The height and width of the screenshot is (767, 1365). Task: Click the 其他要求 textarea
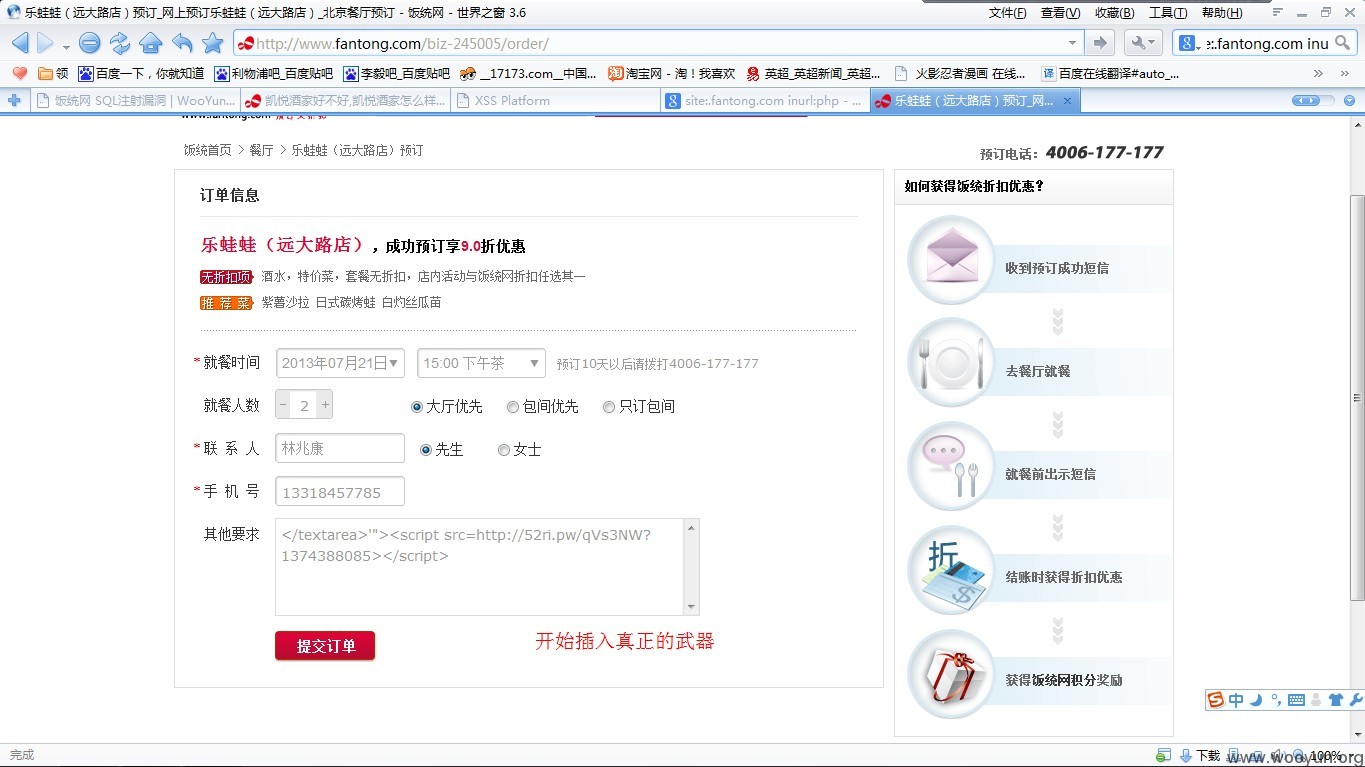487,566
